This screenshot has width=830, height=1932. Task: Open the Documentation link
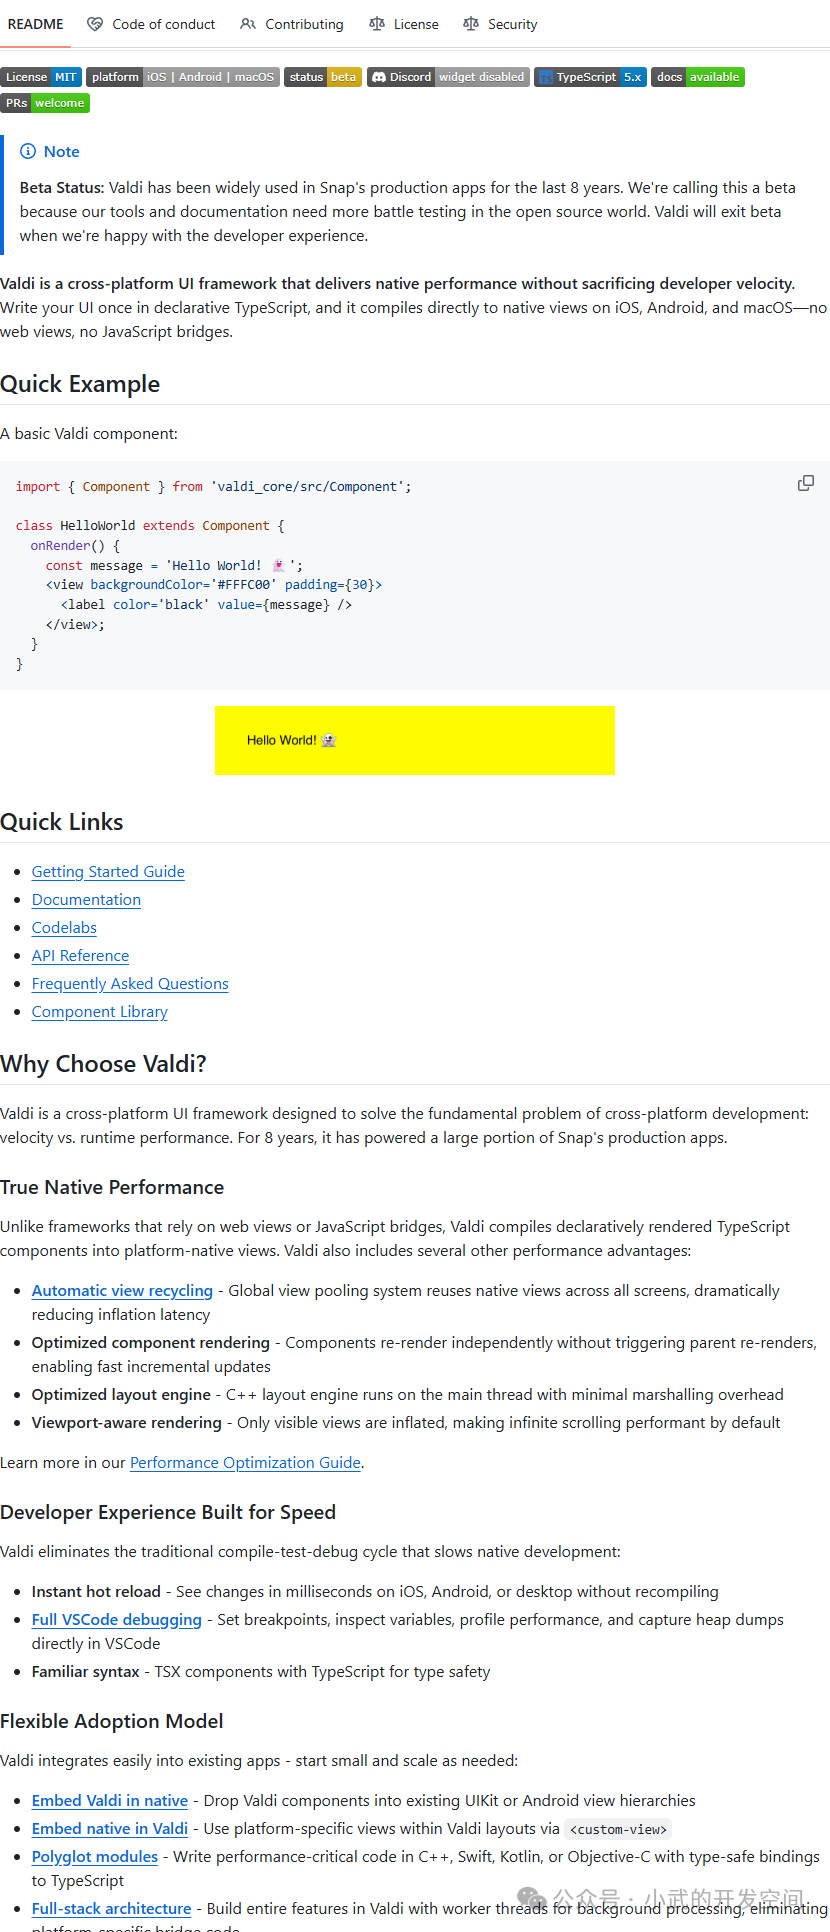coord(86,900)
